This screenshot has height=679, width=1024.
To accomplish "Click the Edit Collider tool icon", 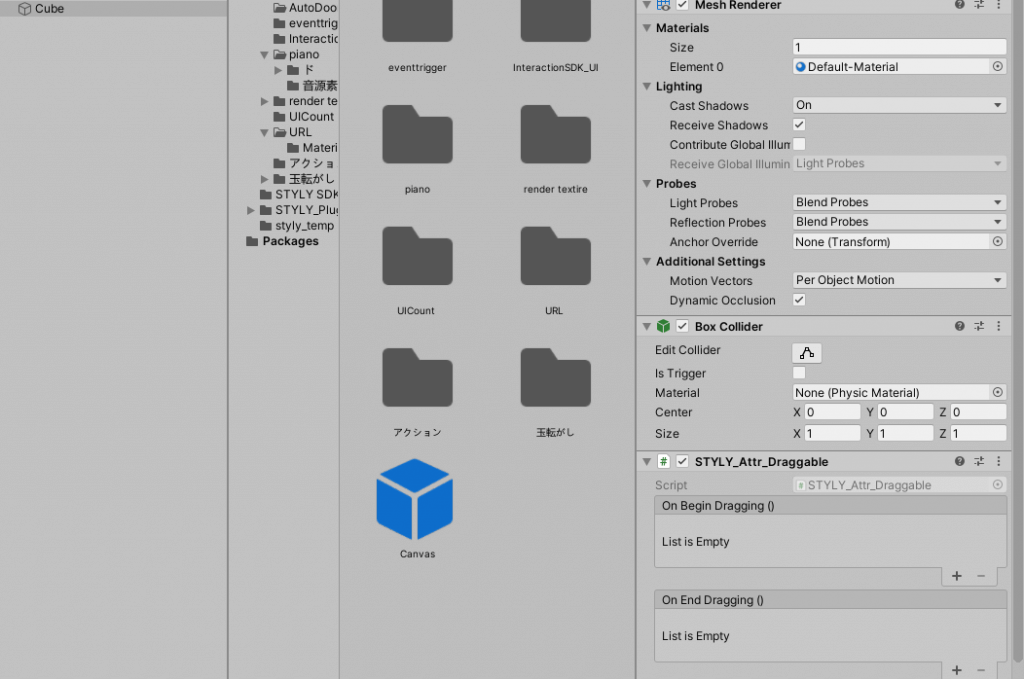I will pyautogui.click(x=806, y=352).
